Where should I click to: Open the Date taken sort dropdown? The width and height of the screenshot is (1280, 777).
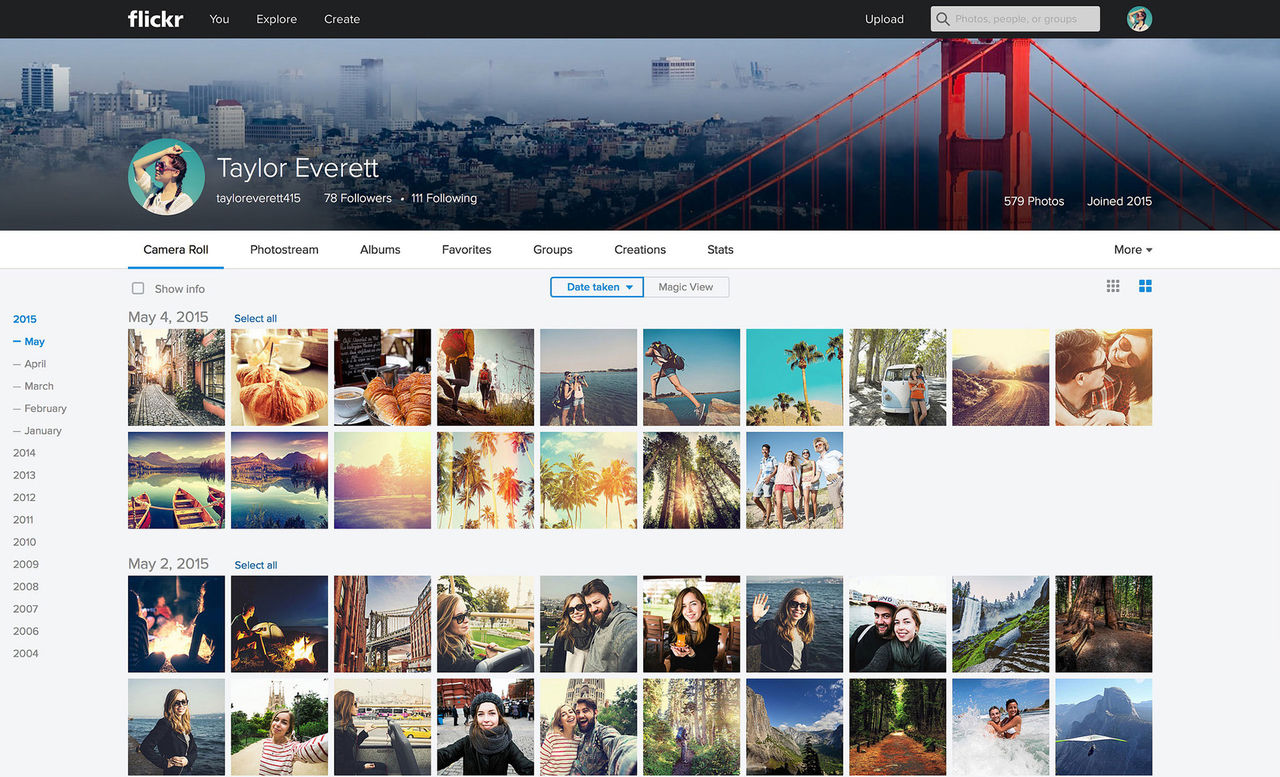[x=596, y=287]
